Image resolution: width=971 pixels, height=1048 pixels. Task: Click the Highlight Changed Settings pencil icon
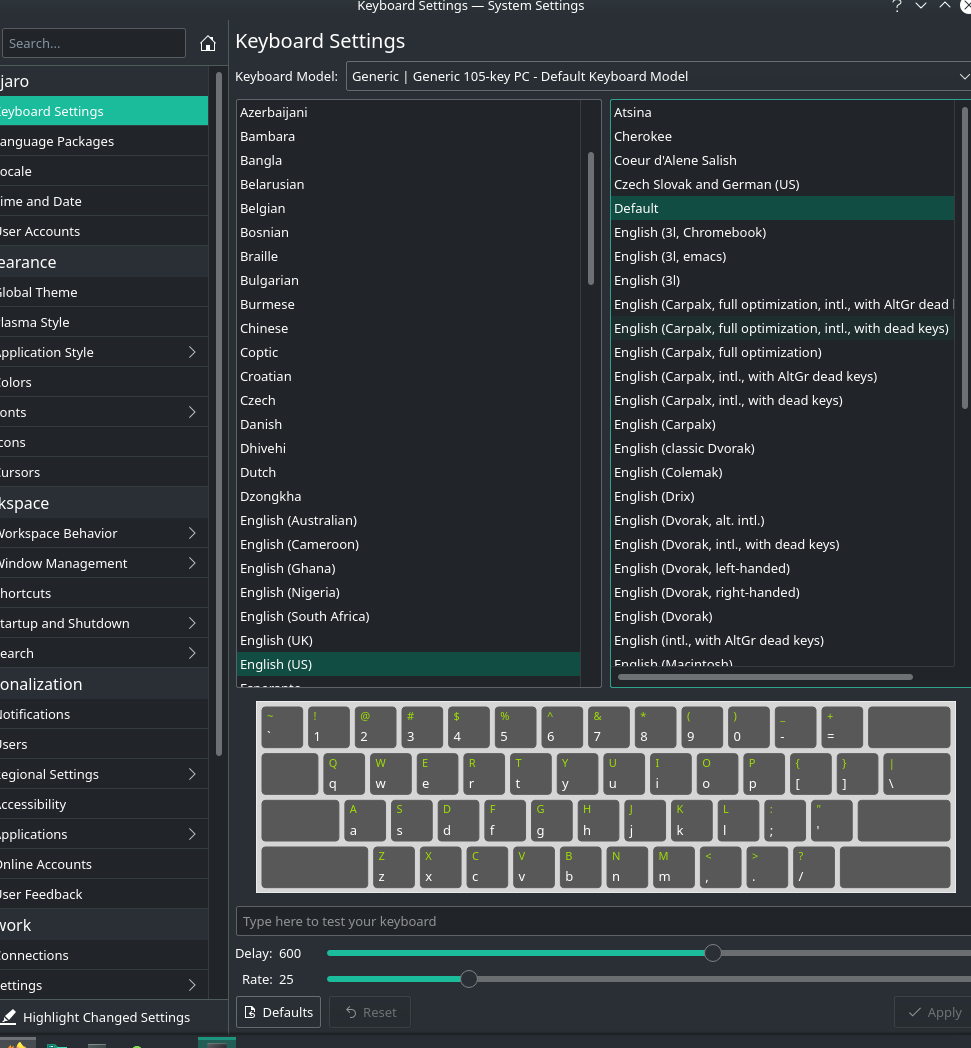tap(9, 1017)
